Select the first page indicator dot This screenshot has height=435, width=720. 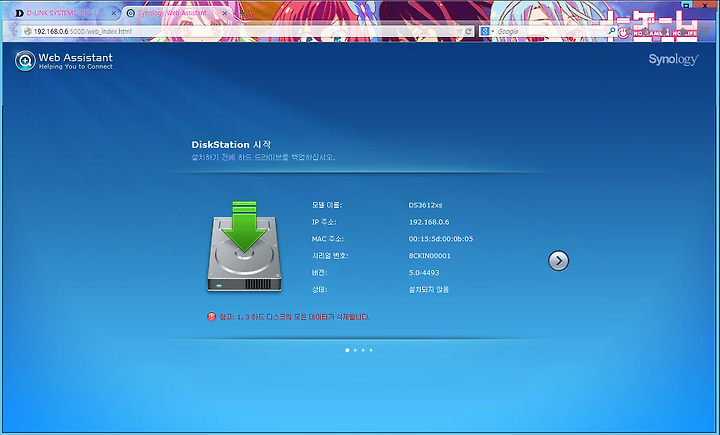(347, 350)
